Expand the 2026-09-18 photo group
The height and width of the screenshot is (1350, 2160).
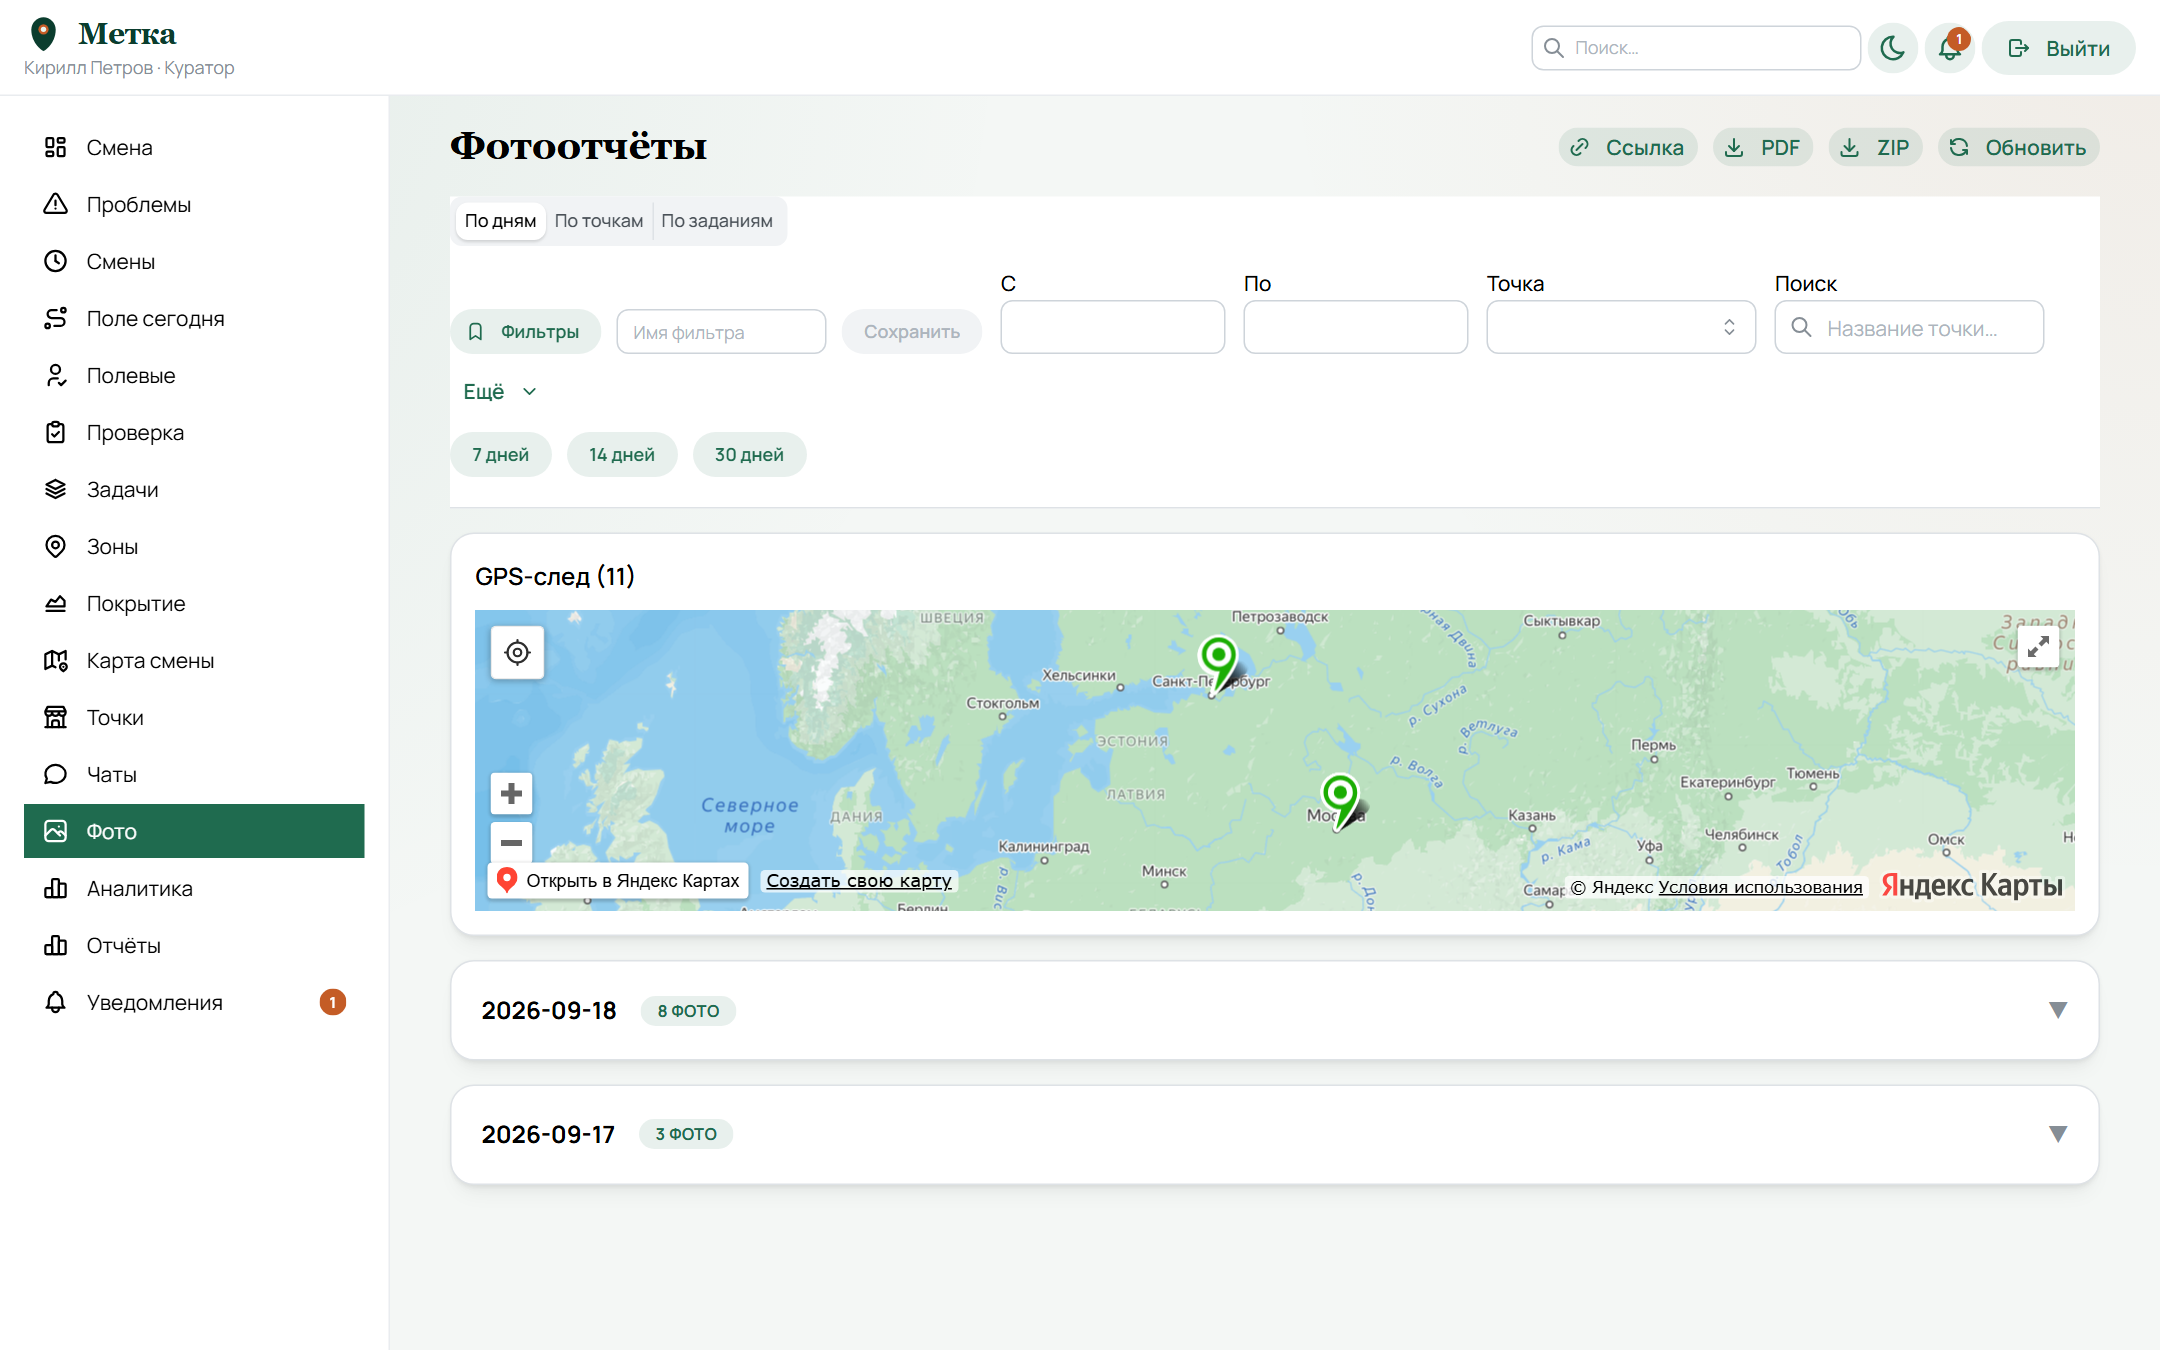[1275, 1010]
